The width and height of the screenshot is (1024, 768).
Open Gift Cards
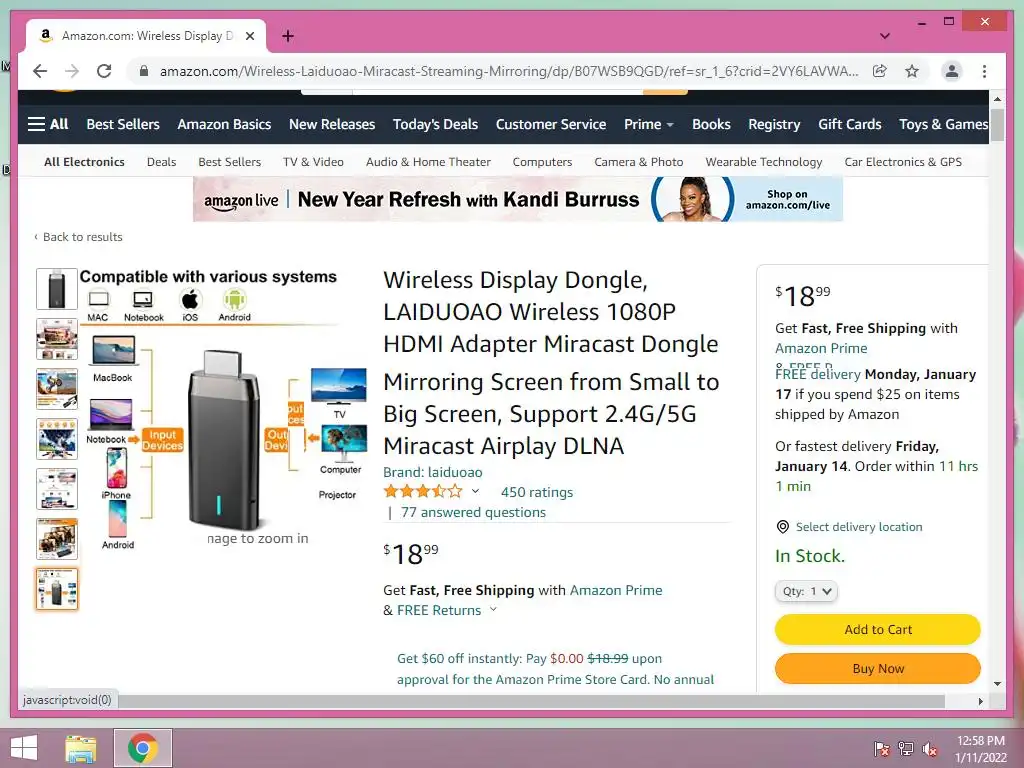(850, 124)
